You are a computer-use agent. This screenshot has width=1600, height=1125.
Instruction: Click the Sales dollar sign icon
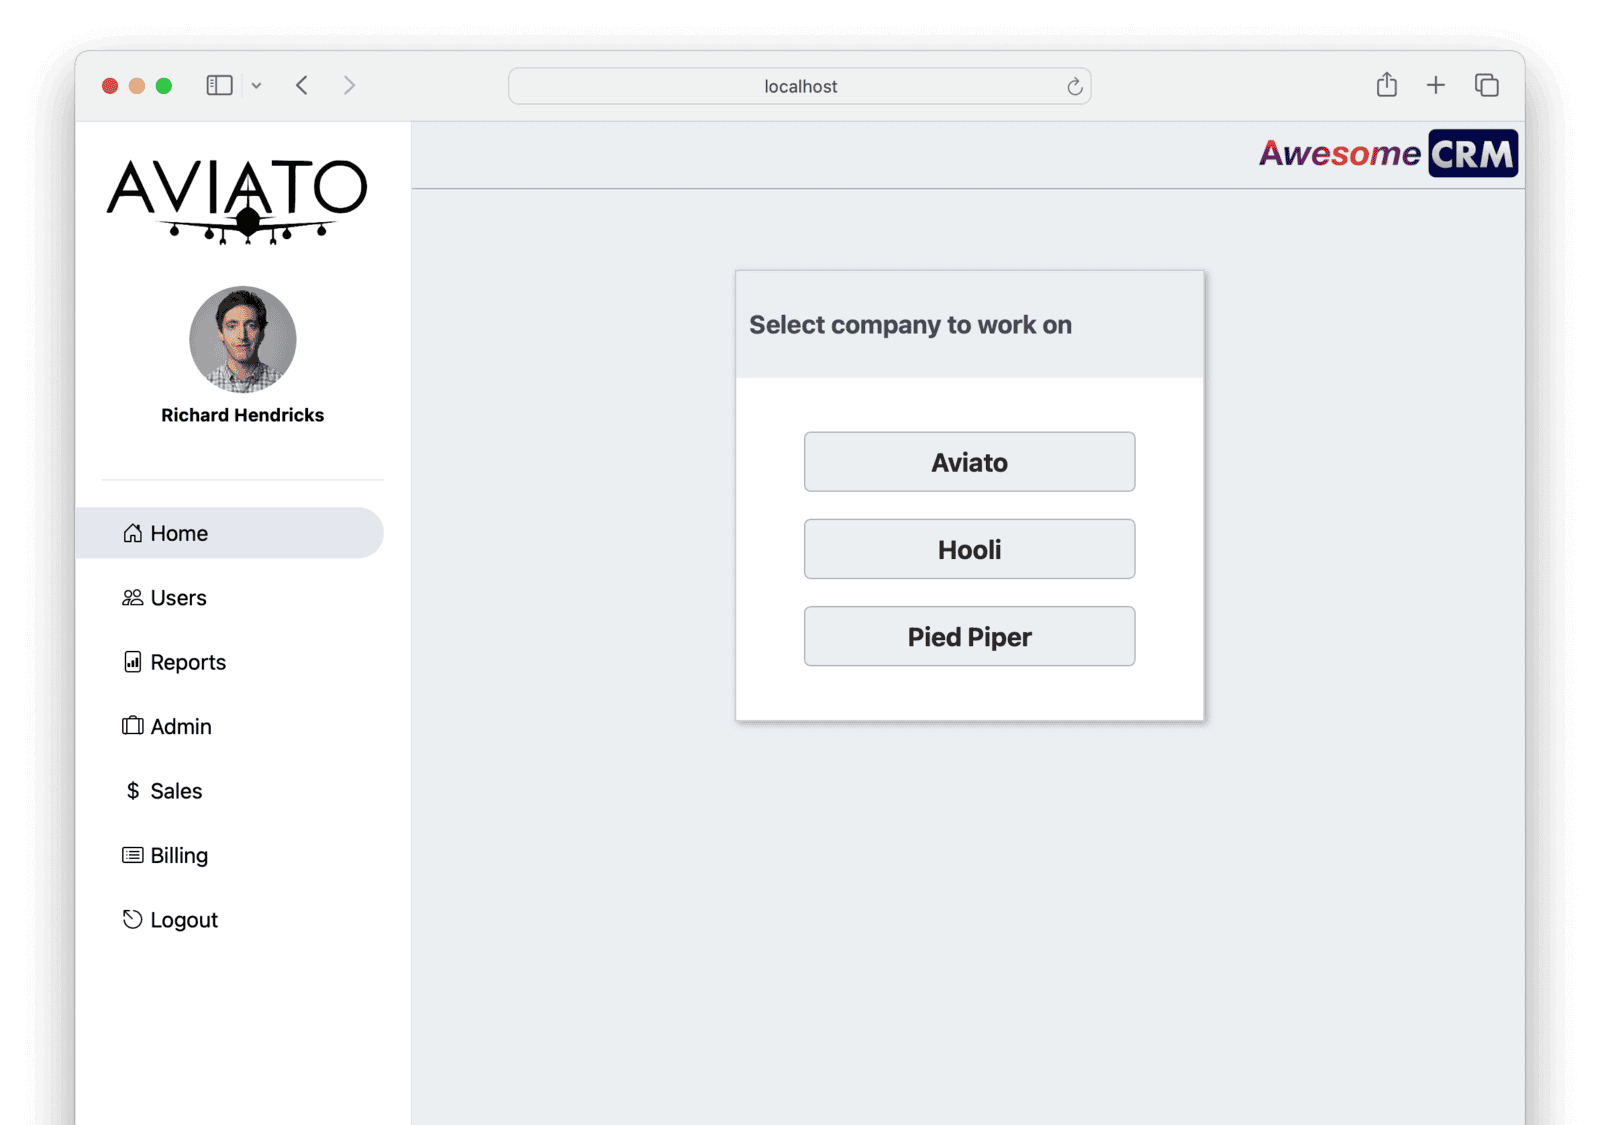pyautogui.click(x=132, y=791)
